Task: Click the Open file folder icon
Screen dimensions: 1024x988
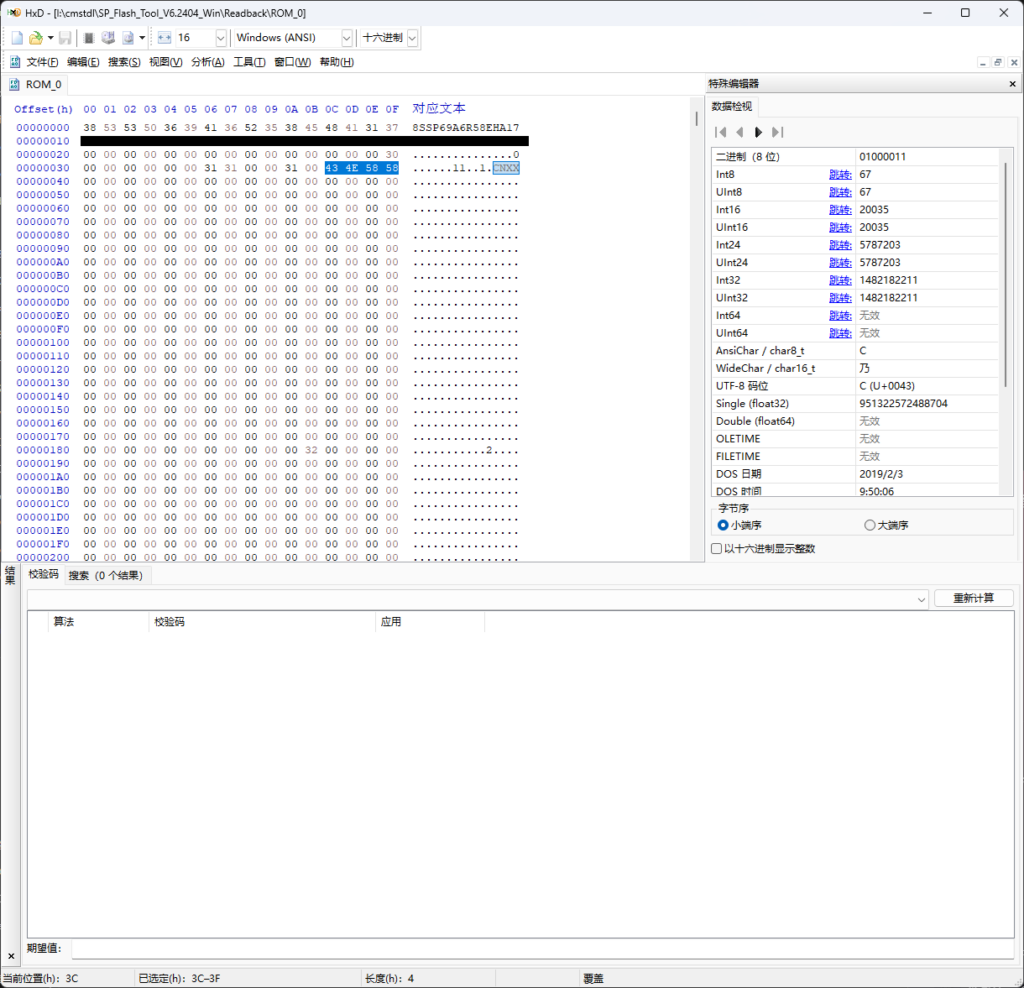Action: tap(35, 38)
